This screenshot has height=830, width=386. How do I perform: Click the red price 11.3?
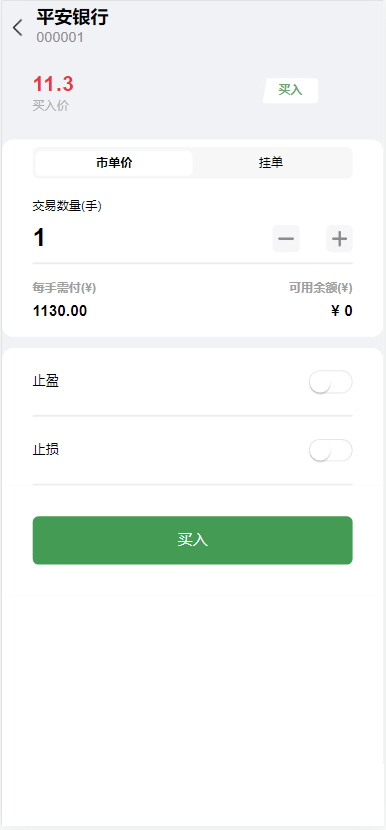53,84
